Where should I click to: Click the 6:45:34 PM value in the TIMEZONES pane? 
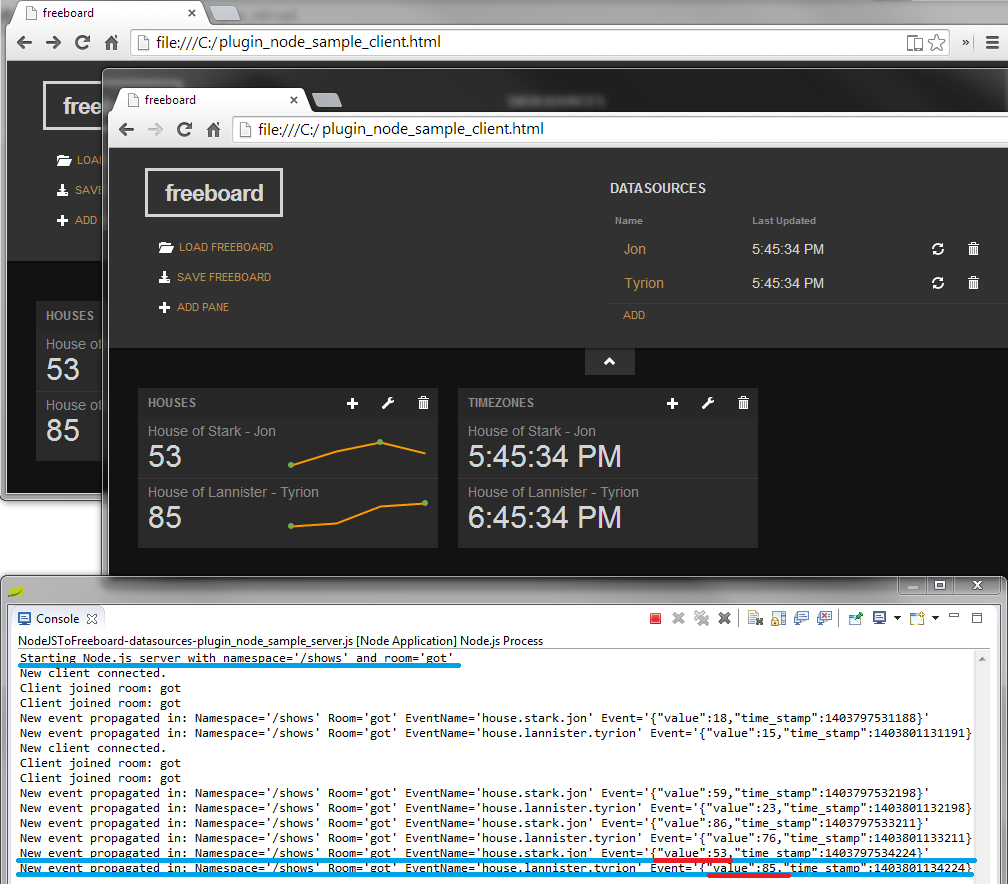[544, 518]
